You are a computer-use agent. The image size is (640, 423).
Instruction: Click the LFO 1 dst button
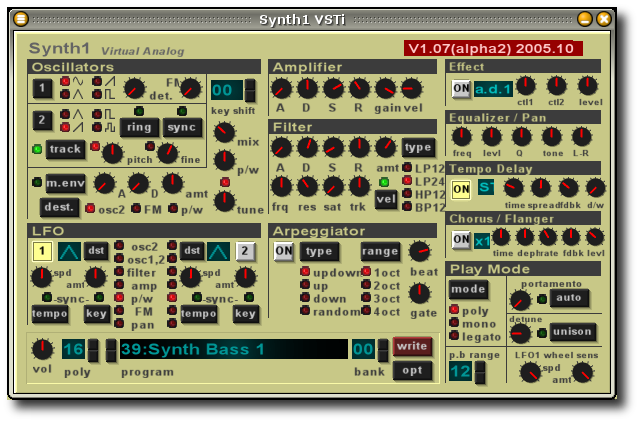(x=96, y=251)
